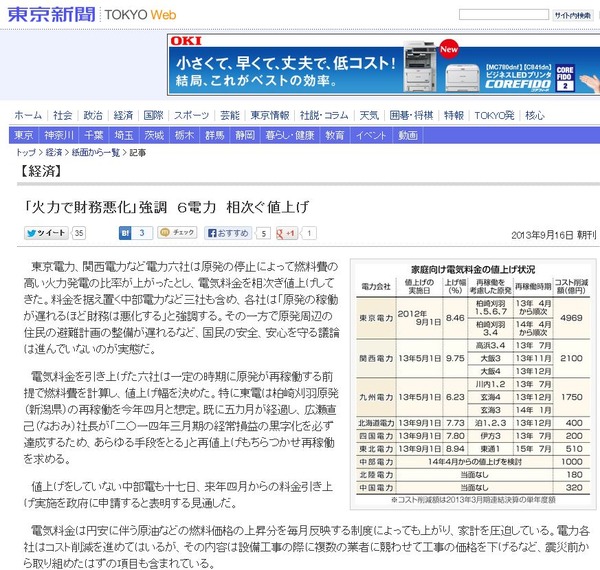Click the tweet count bubble showing 35
Image resolution: width=600 pixels, height=570 pixels.
[x=79, y=233]
